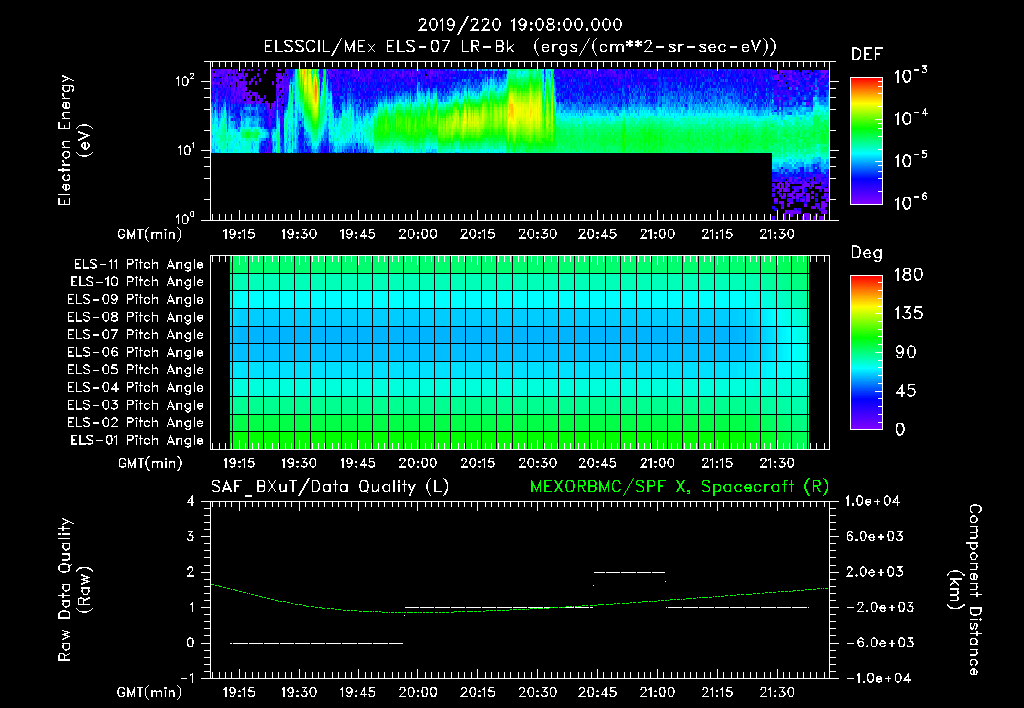Click the 20:45 tick under the data quality plot
Screen dimensions: 1024x708
(597, 692)
